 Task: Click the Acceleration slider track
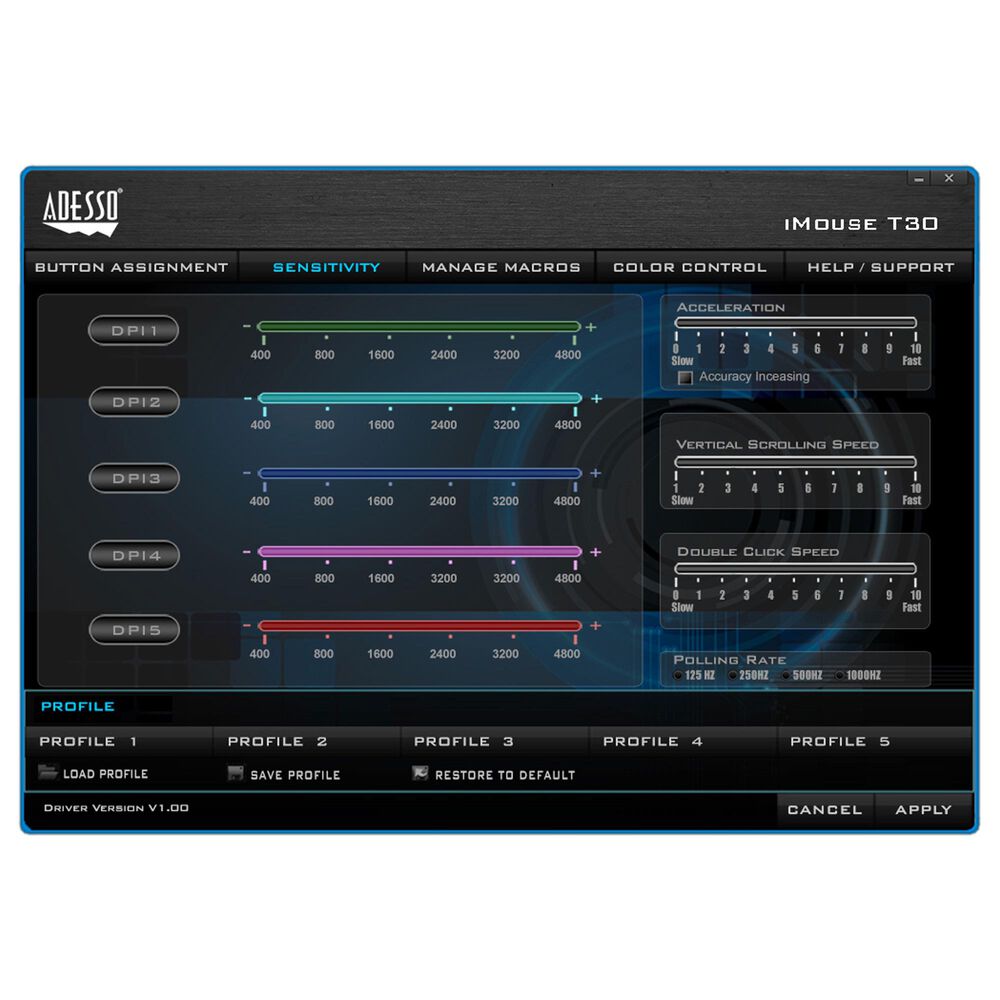pos(795,323)
